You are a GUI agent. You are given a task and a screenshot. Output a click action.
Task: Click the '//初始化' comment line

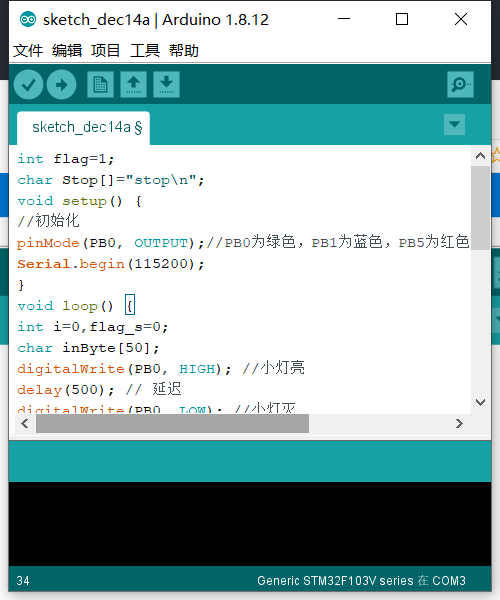coord(48,221)
